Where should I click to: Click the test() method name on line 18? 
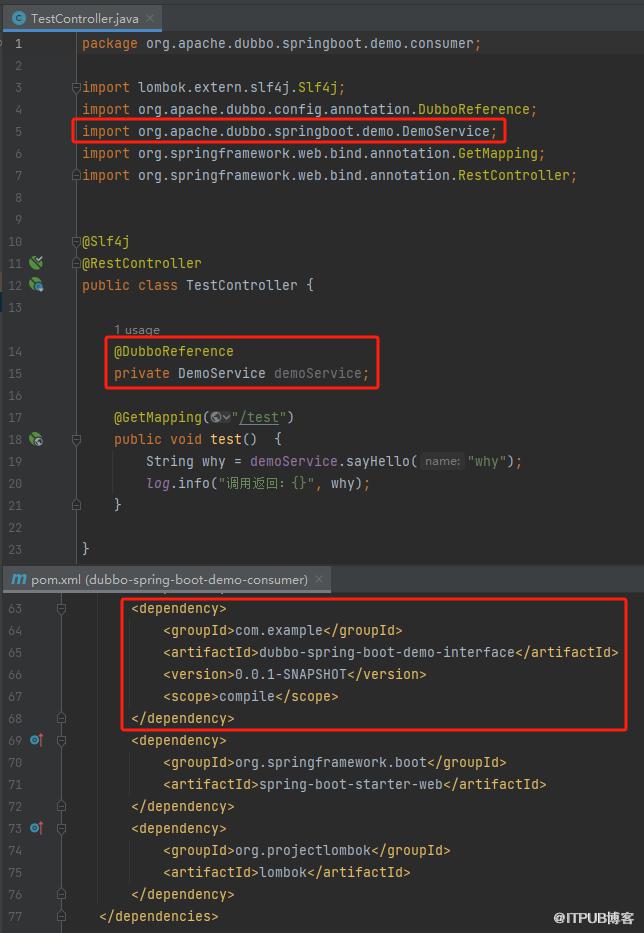click(x=226, y=439)
